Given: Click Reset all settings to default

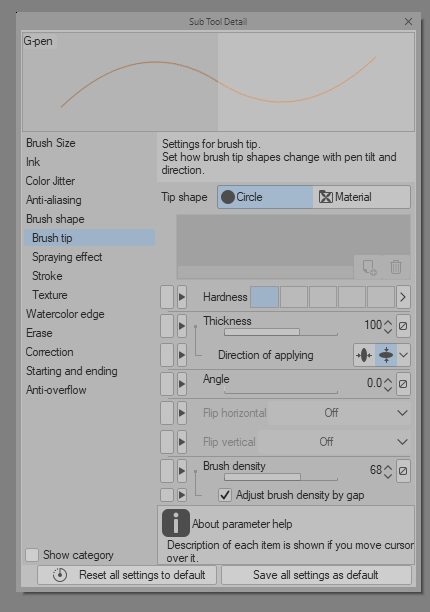Looking at the screenshot, I should pyautogui.click(x=127, y=575).
